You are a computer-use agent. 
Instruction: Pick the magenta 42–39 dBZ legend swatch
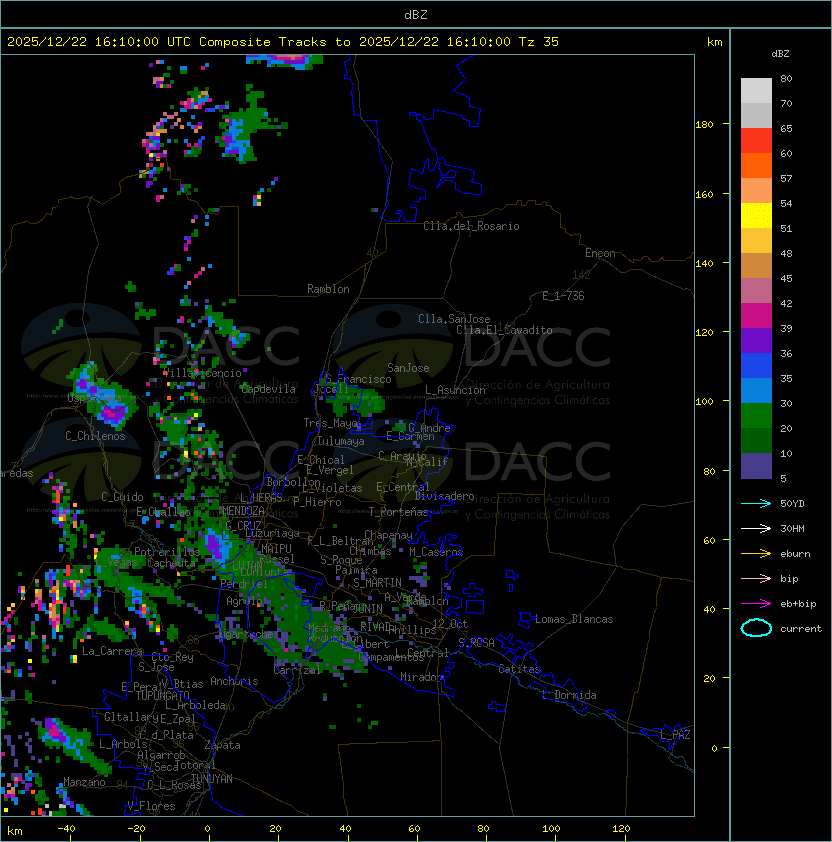tap(756, 316)
